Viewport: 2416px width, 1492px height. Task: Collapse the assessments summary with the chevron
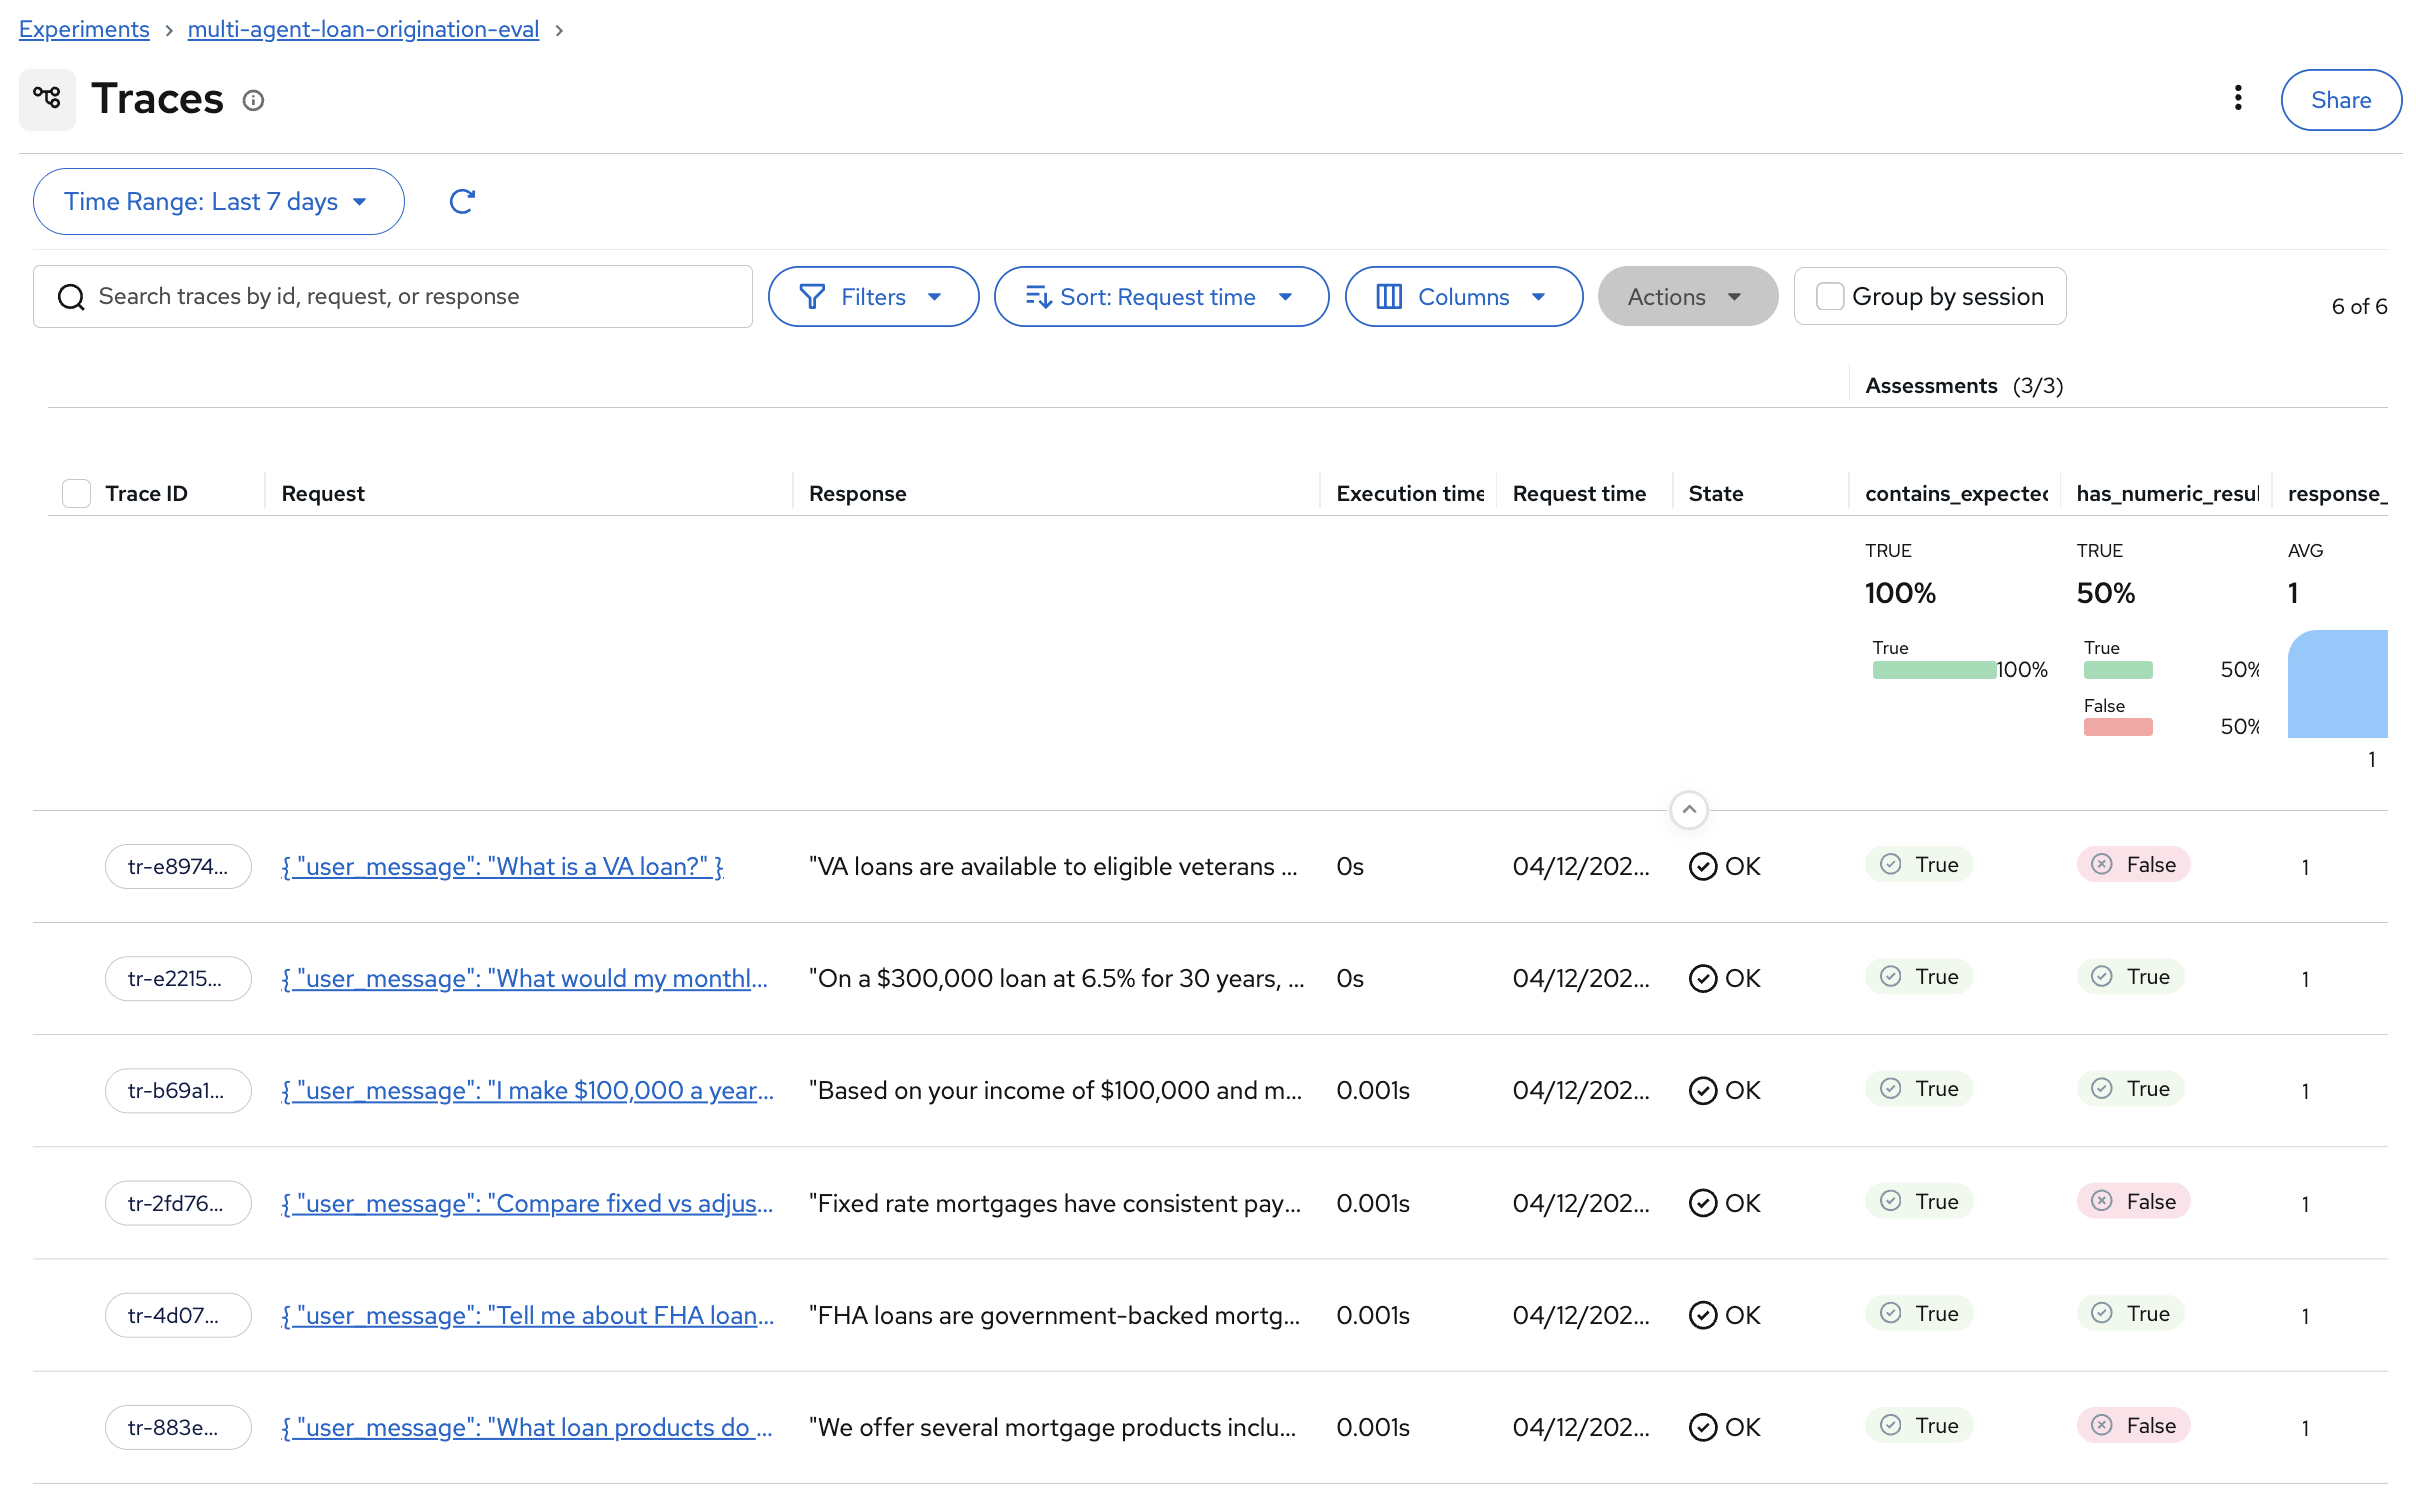1688,809
